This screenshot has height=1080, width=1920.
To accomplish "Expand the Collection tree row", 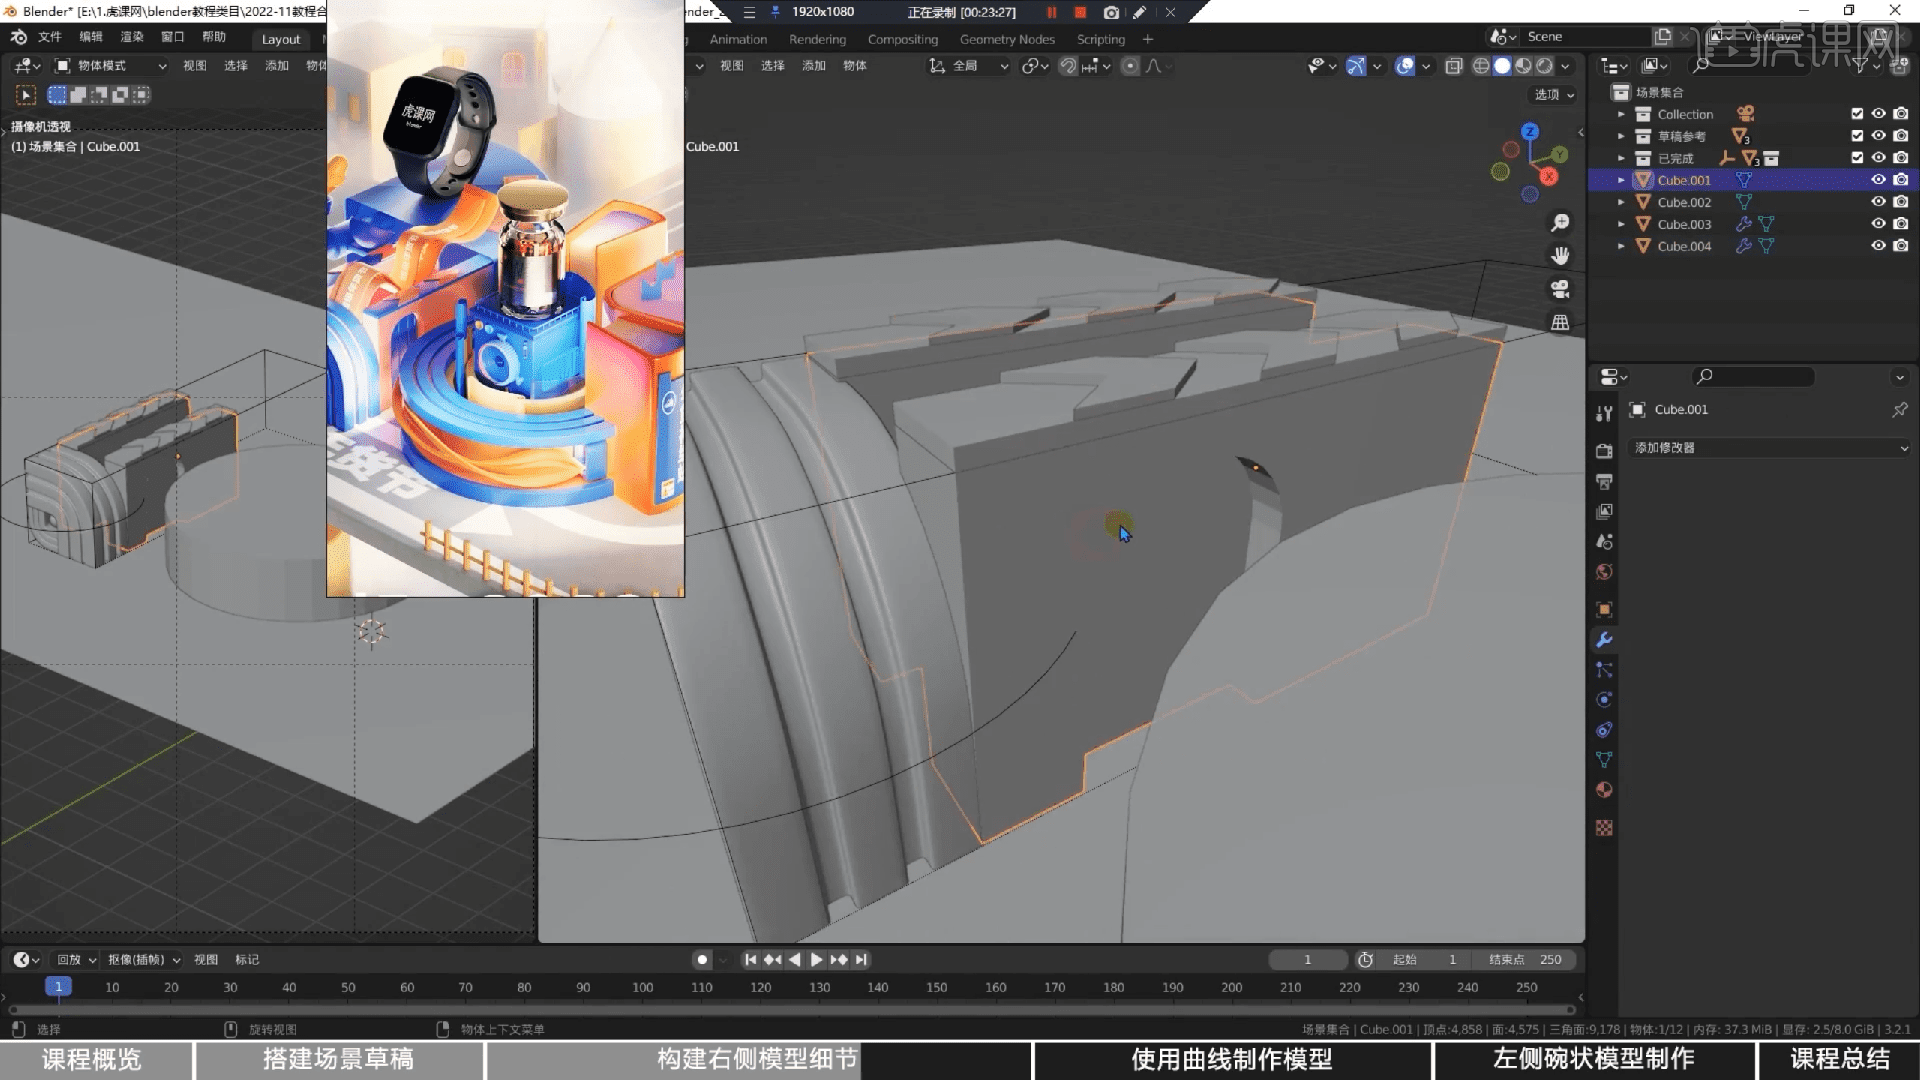I will (x=1621, y=114).
